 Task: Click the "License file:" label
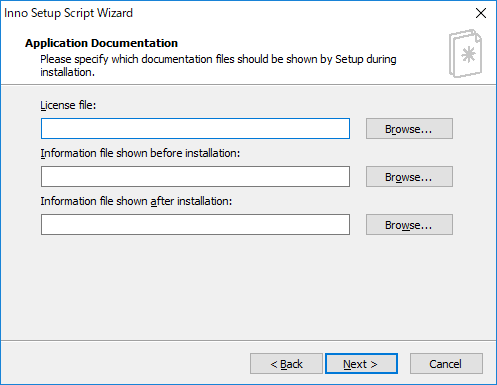pyautogui.click(x=68, y=105)
